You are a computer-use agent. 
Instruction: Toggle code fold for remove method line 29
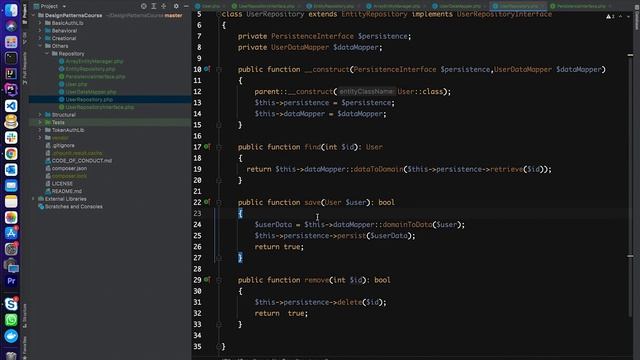pos(219,280)
